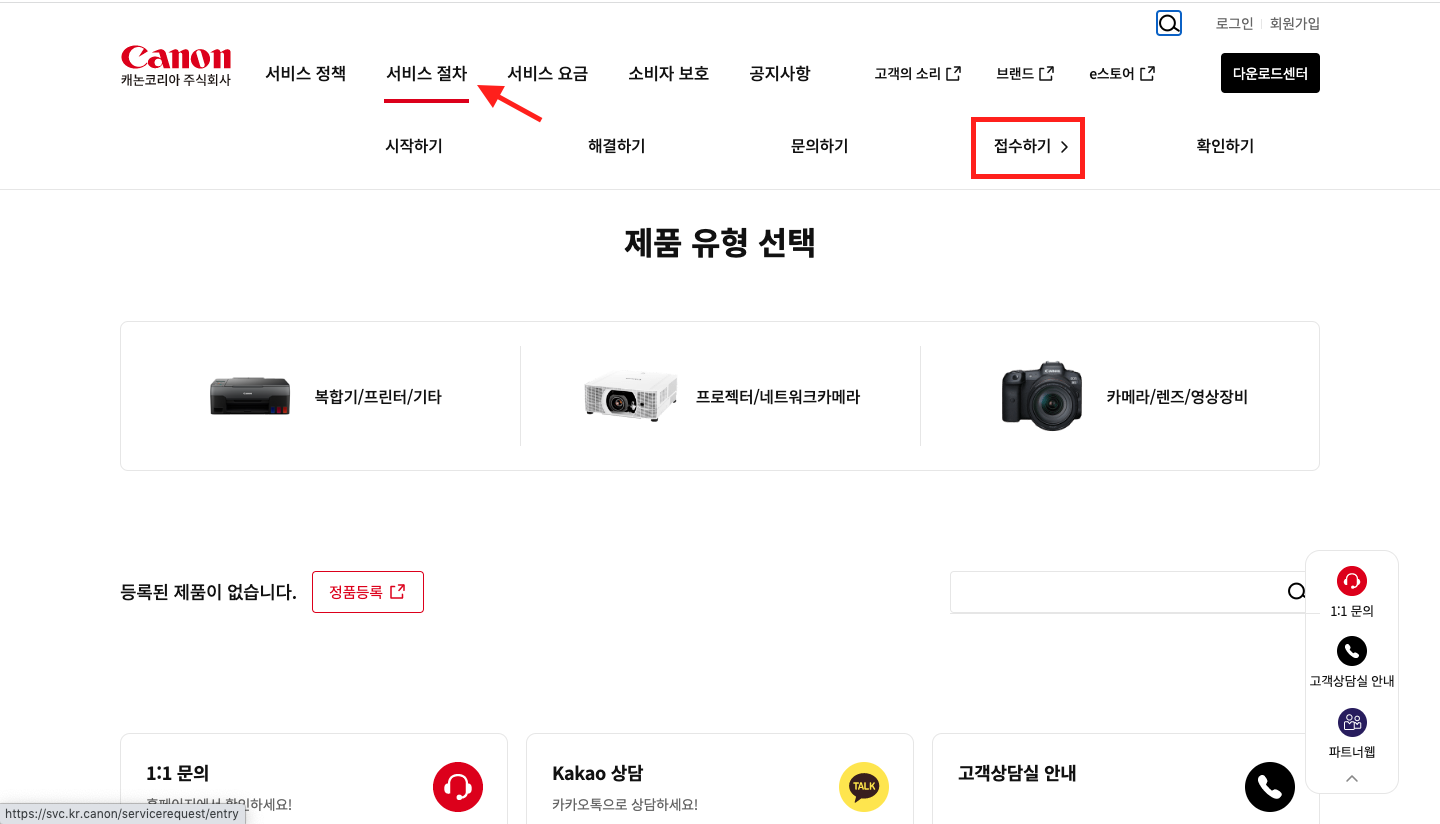Image resolution: width=1440 pixels, height=824 pixels.
Task: Click the red headset icon on 1:1 문의 card
Action: click(457, 787)
